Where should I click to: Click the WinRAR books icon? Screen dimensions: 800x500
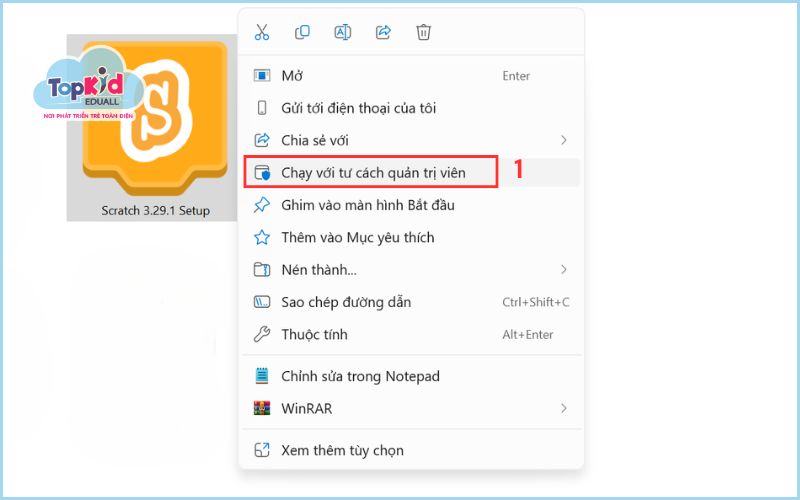[x=262, y=409]
